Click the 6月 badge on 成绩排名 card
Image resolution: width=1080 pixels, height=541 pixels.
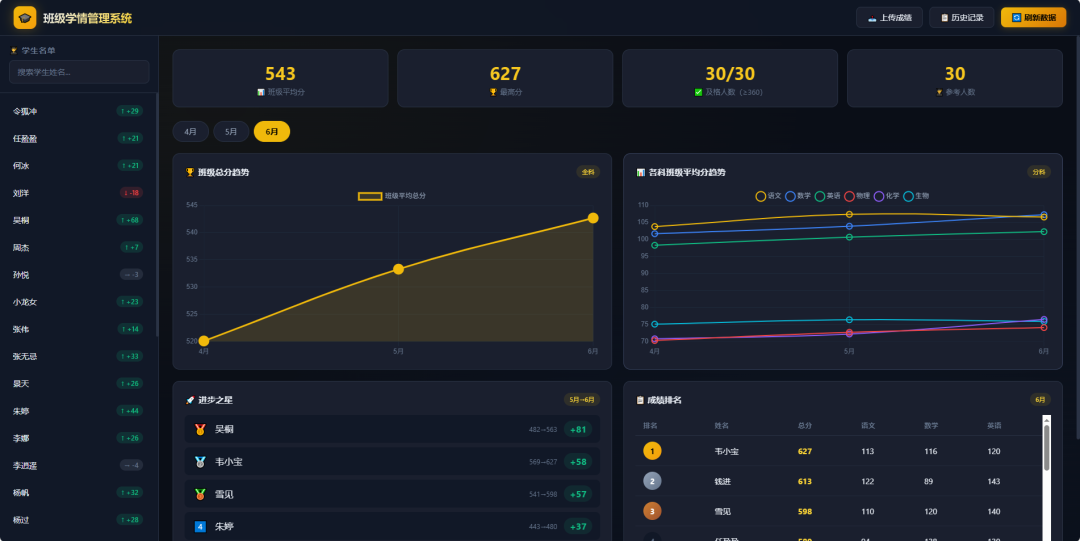pyautogui.click(x=1040, y=400)
